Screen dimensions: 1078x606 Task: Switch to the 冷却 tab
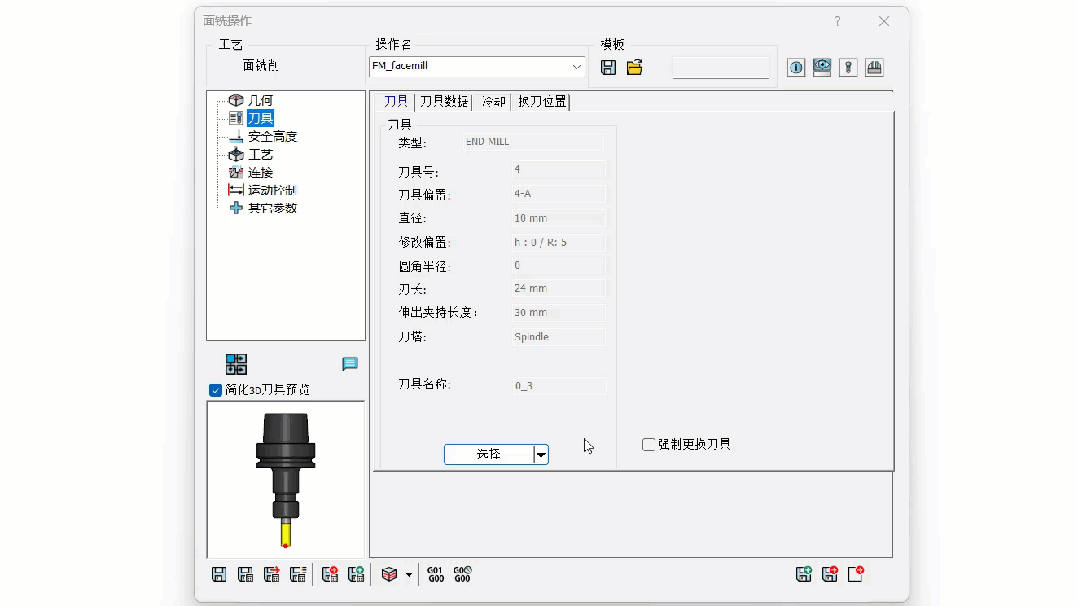pos(494,102)
